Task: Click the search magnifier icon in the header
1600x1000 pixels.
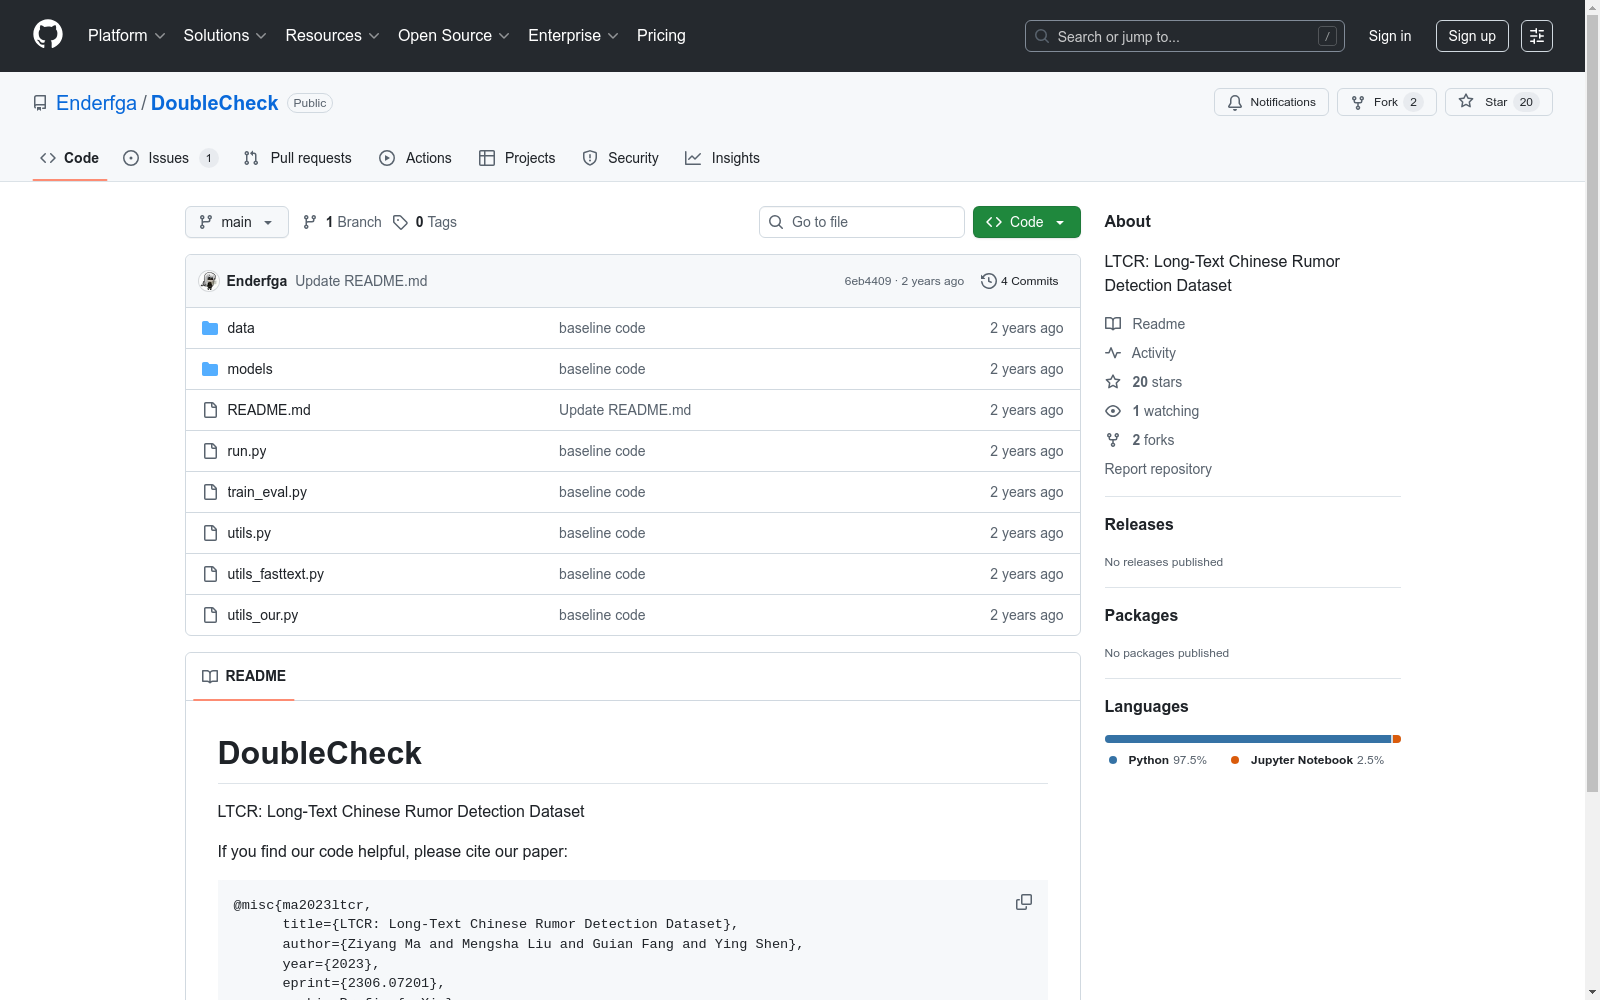Action: point(1042,36)
